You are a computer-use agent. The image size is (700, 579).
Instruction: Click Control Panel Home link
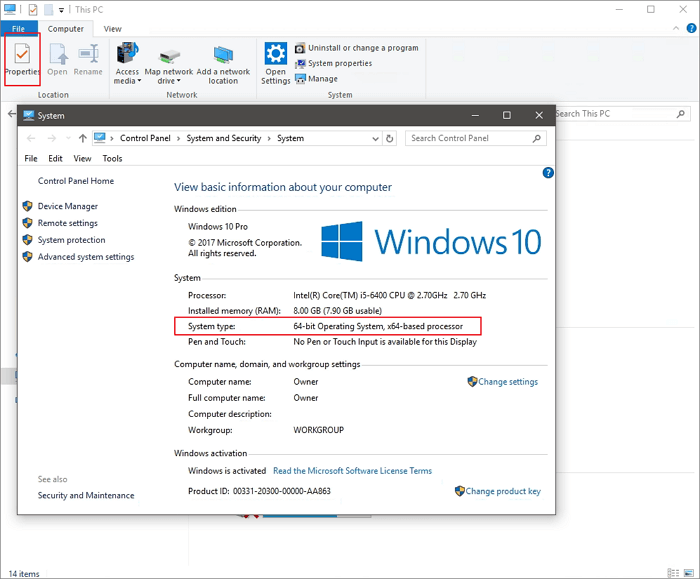pos(76,181)
